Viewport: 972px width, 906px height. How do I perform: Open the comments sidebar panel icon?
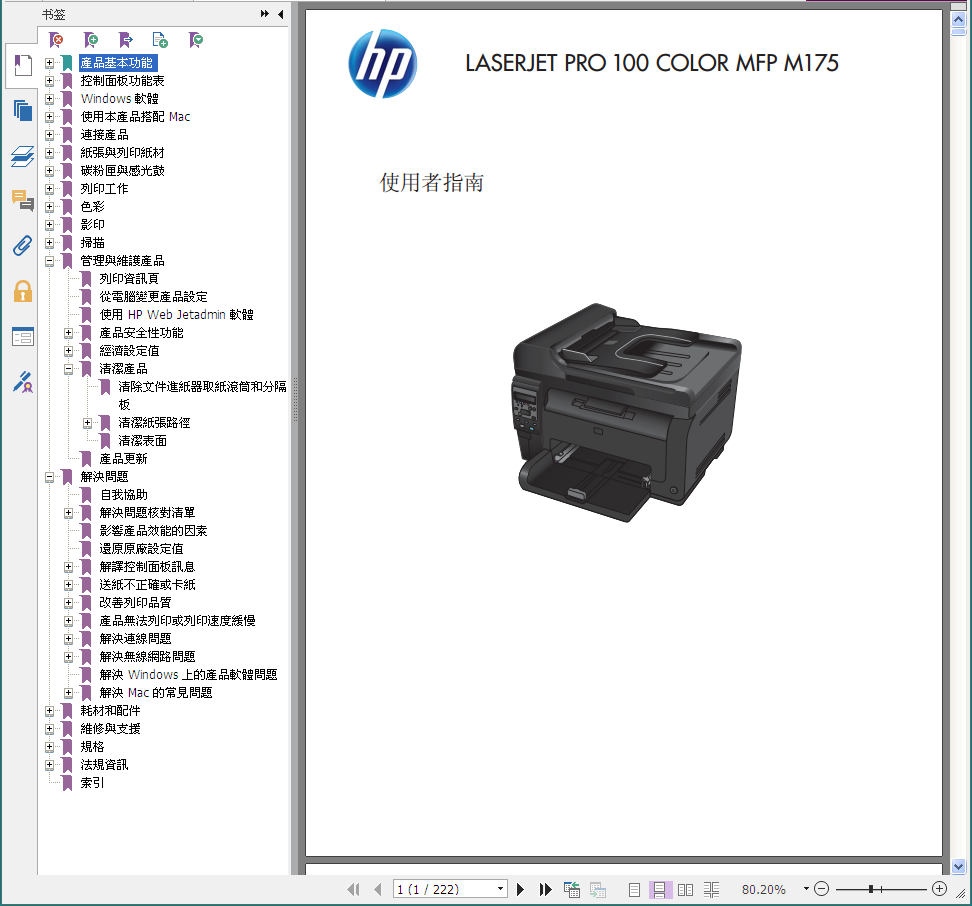[23, 201]
